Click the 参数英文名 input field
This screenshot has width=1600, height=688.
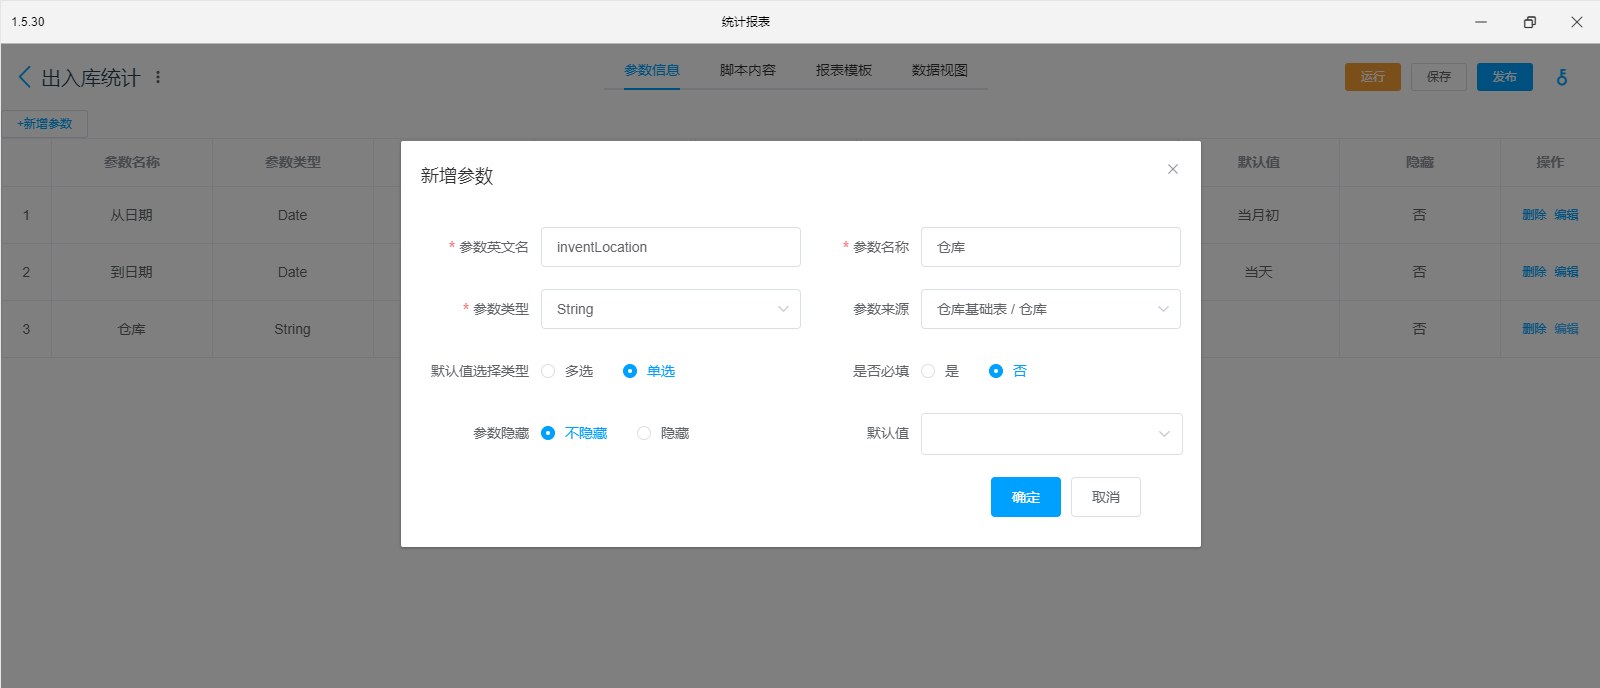coord(670,247)
